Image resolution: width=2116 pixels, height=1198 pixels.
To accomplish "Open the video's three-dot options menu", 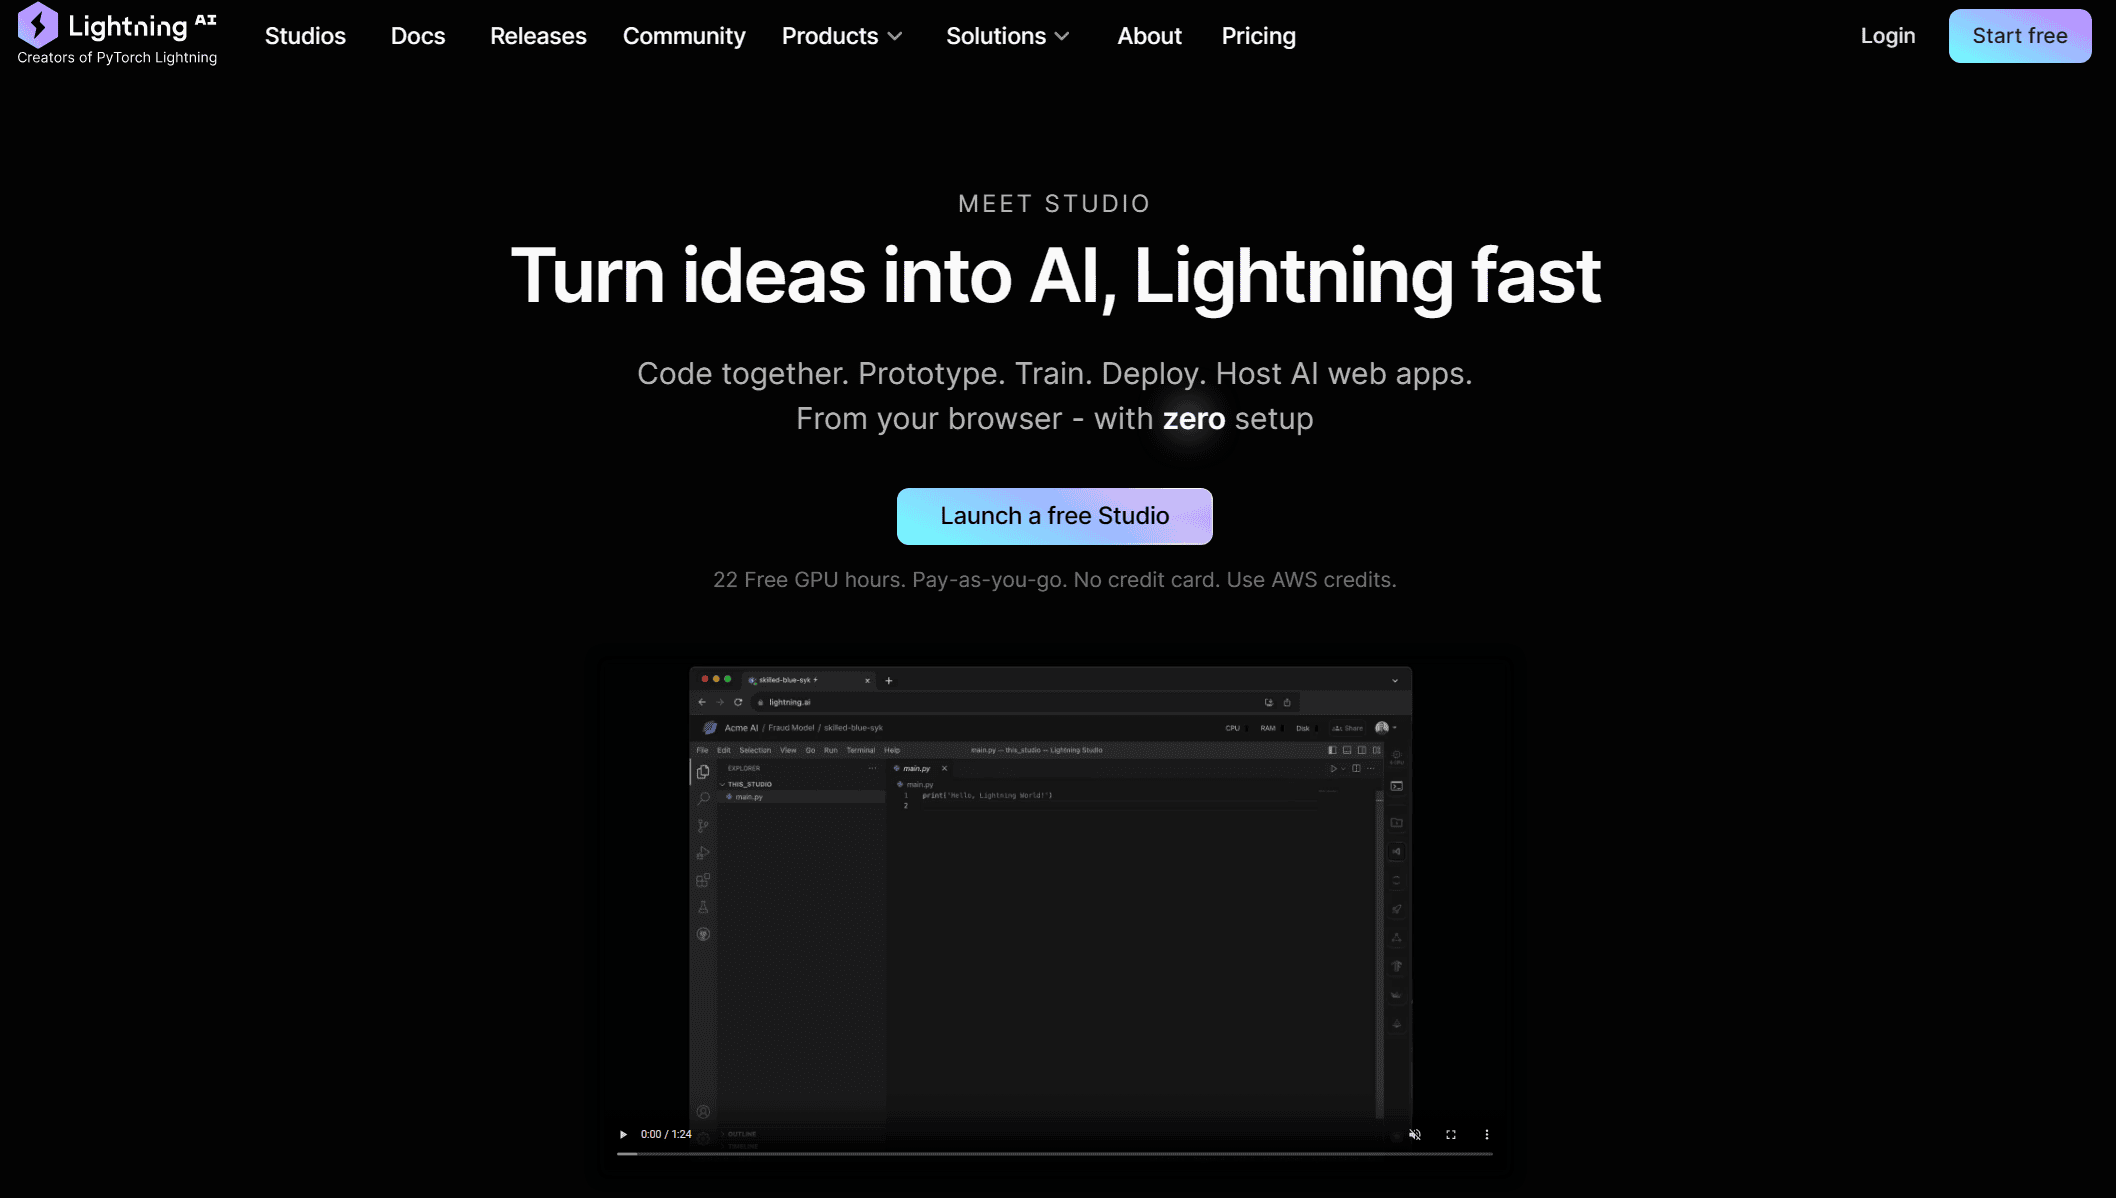I will 1487,1134.
